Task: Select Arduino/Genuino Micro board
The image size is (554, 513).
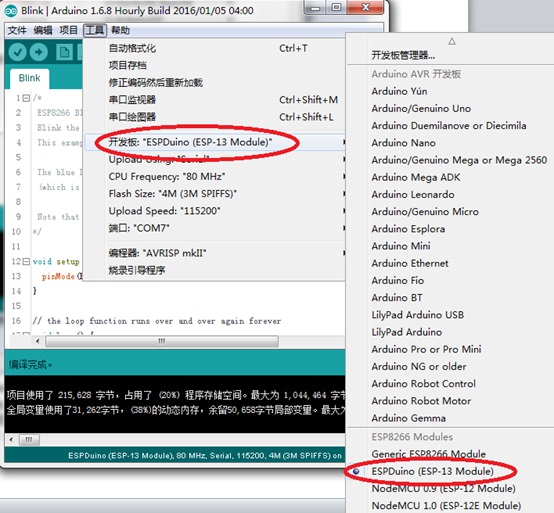Action: coord(449,212)
